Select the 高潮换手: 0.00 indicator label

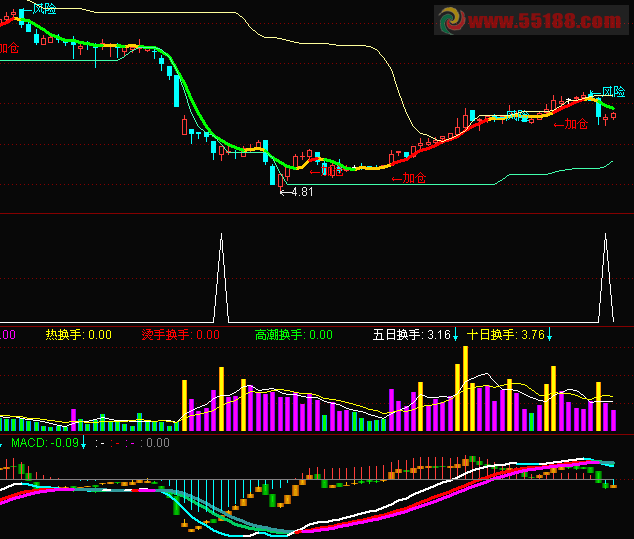(x=294, y=335)
